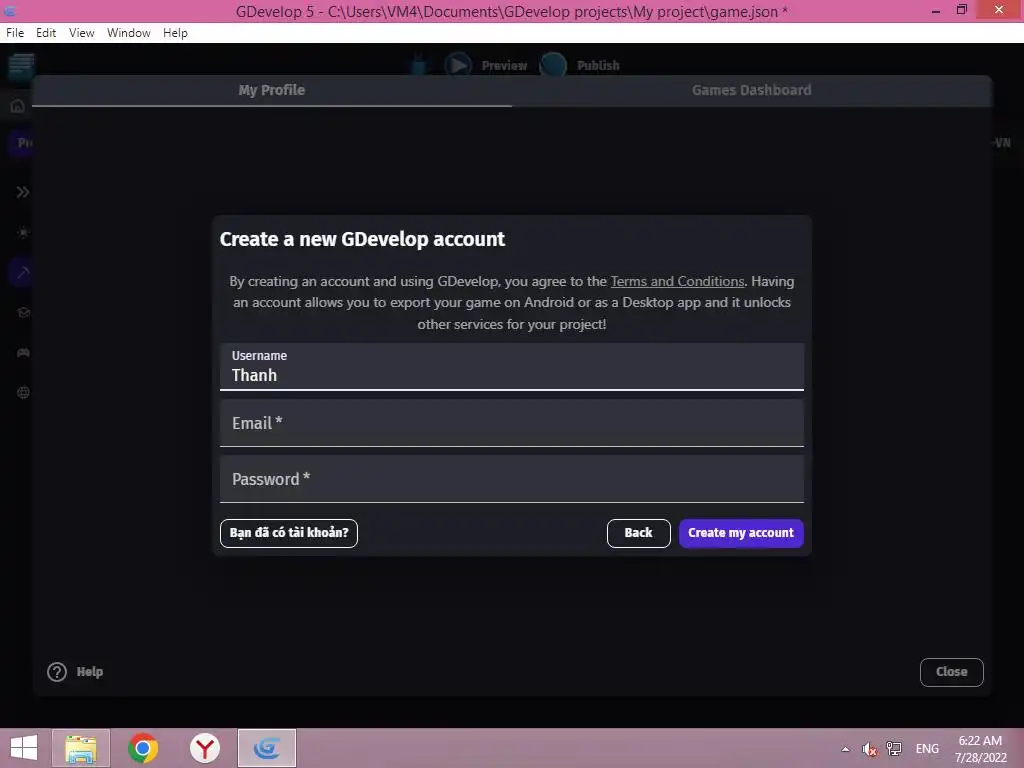Click the 'Bạn đã có tài khoản?' button
This screenshot has height=768, width=1024.
point(289,533)
